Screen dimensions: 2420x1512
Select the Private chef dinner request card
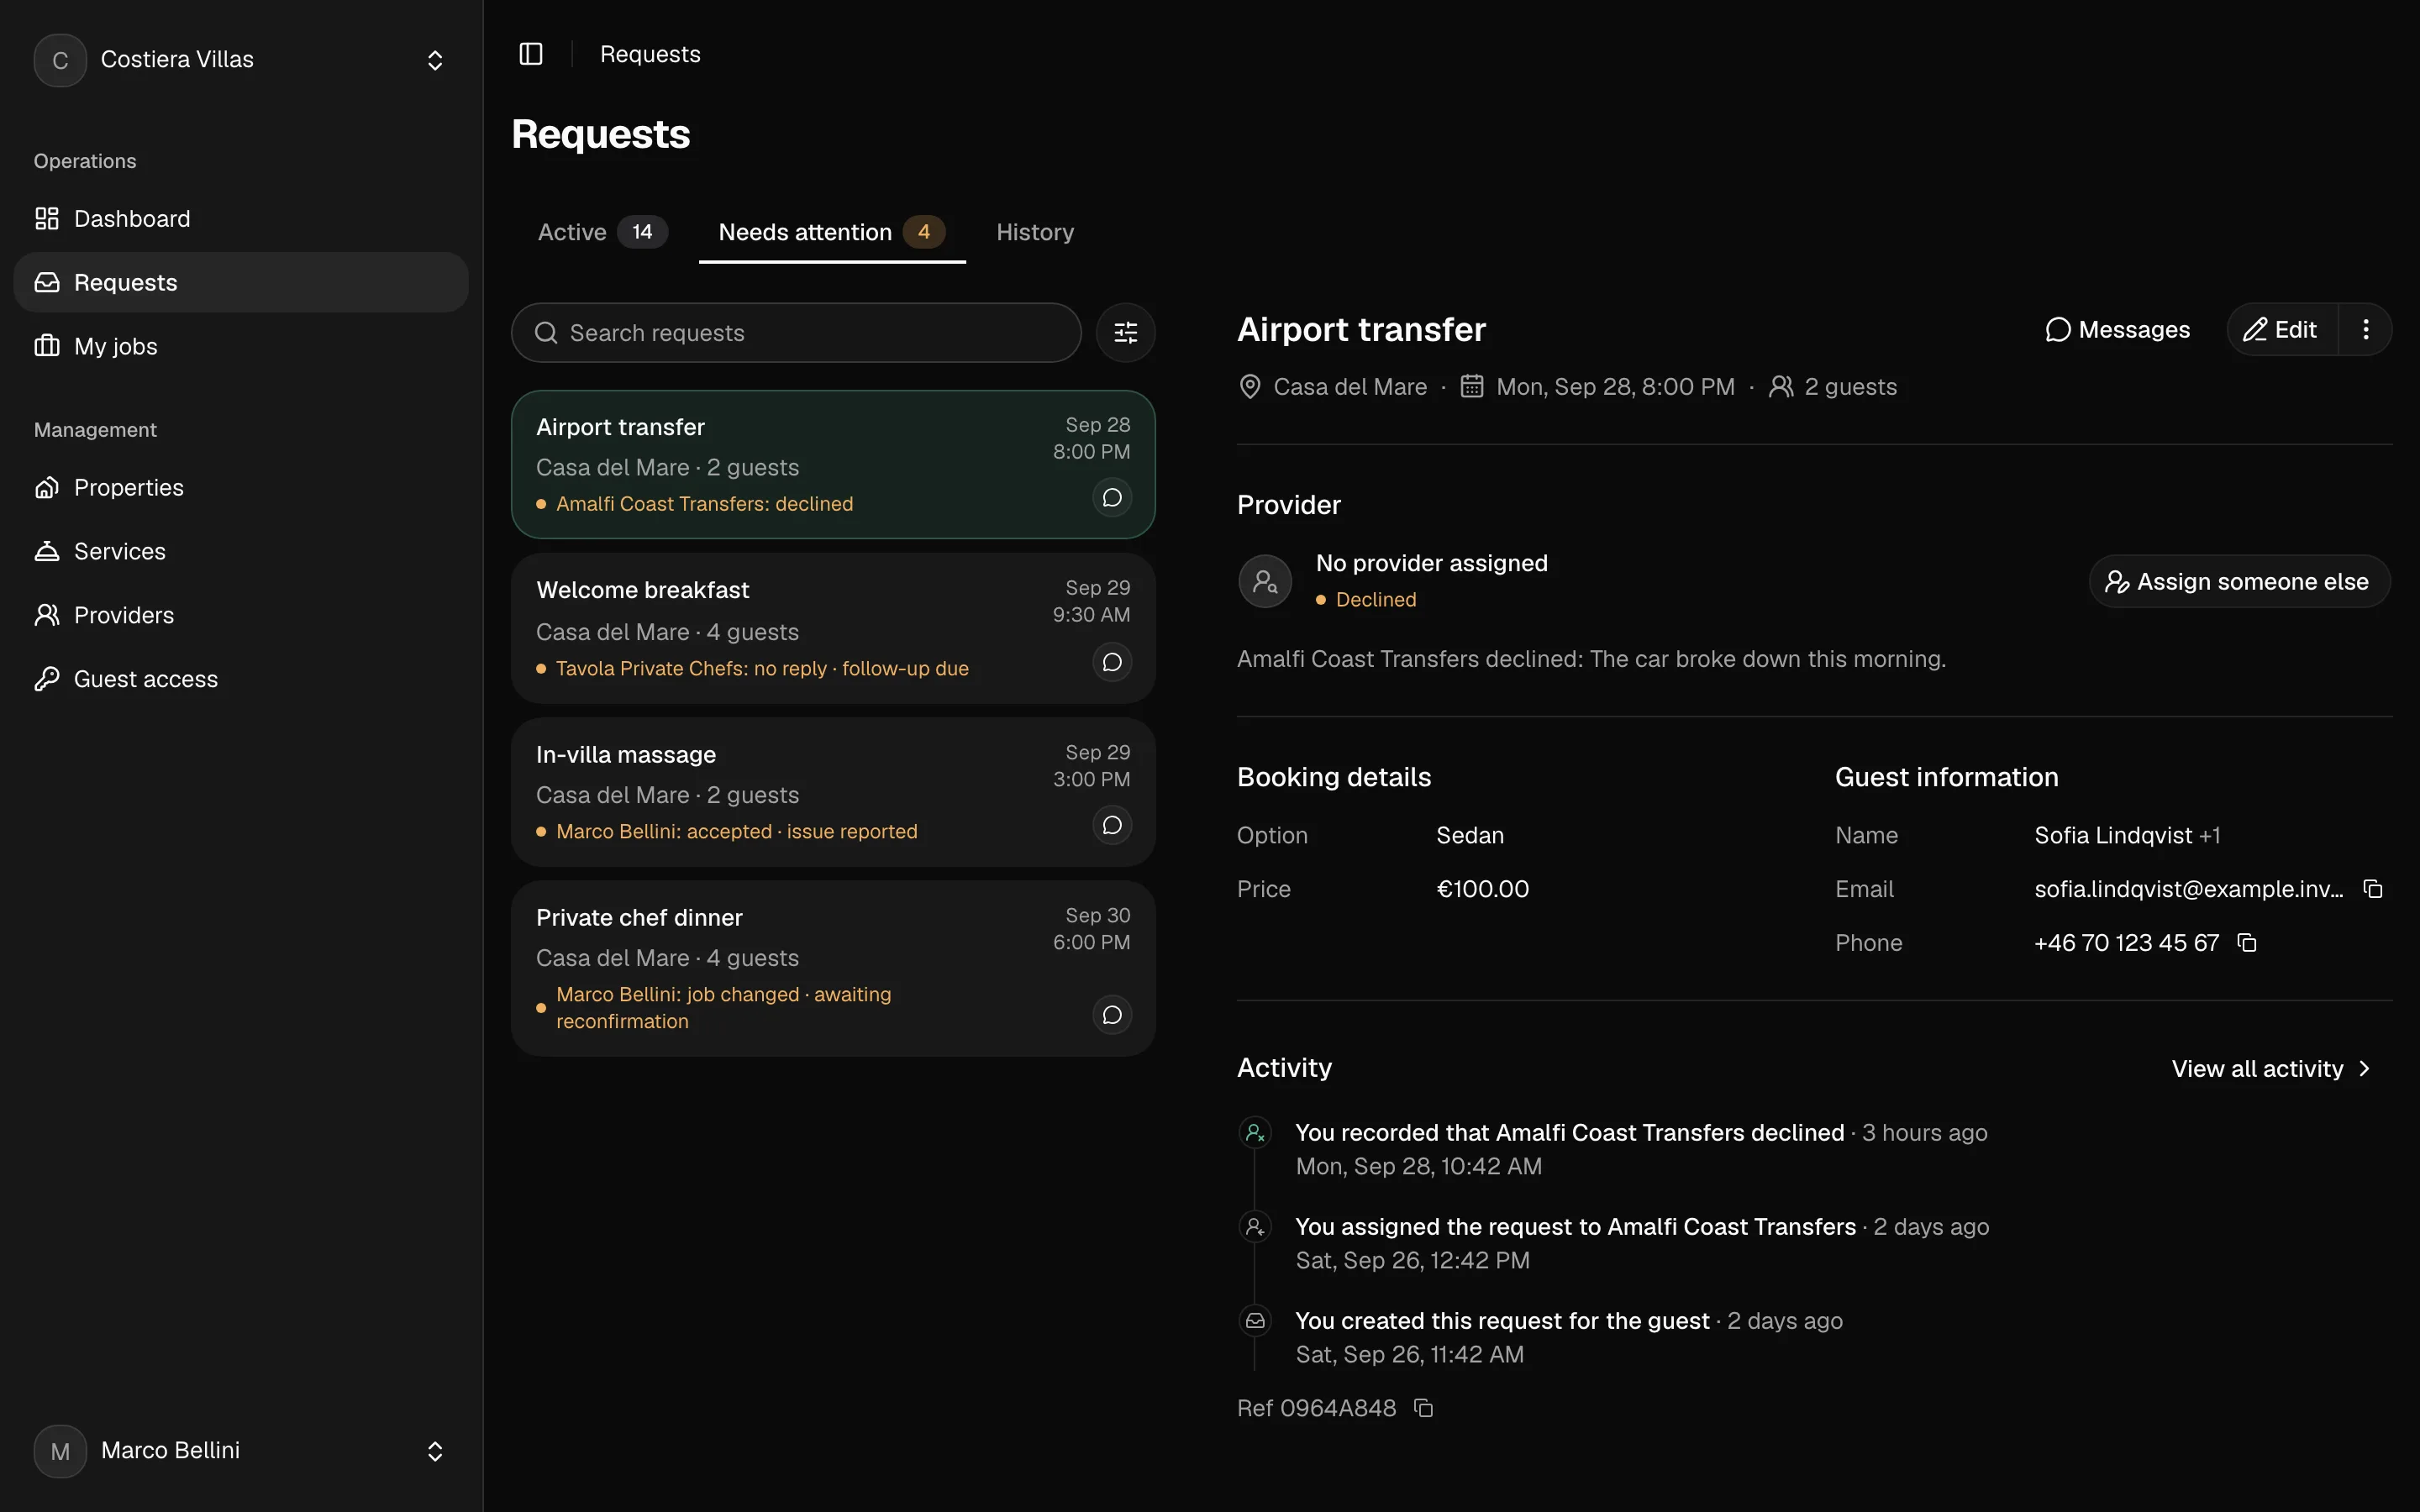click(x=833, y=968)
